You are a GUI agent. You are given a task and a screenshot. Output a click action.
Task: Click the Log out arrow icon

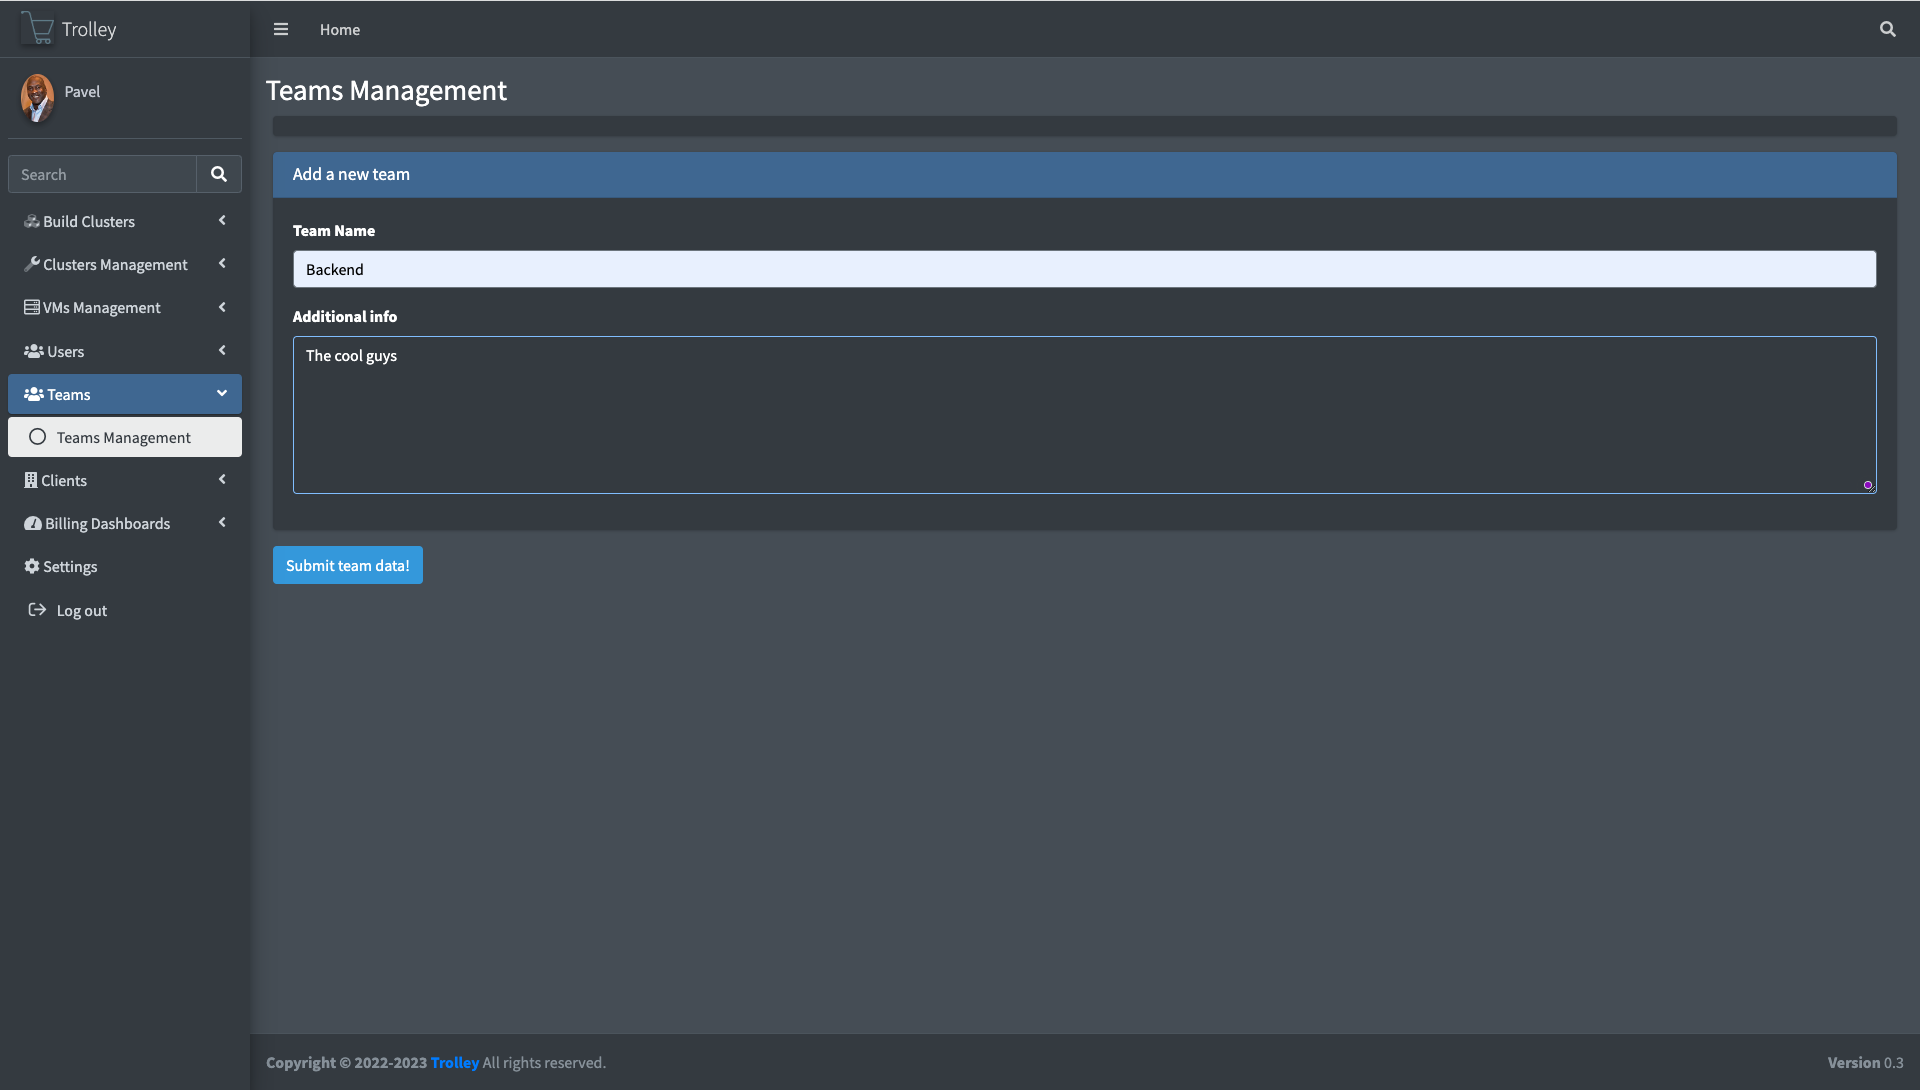[x=37, y=610]
